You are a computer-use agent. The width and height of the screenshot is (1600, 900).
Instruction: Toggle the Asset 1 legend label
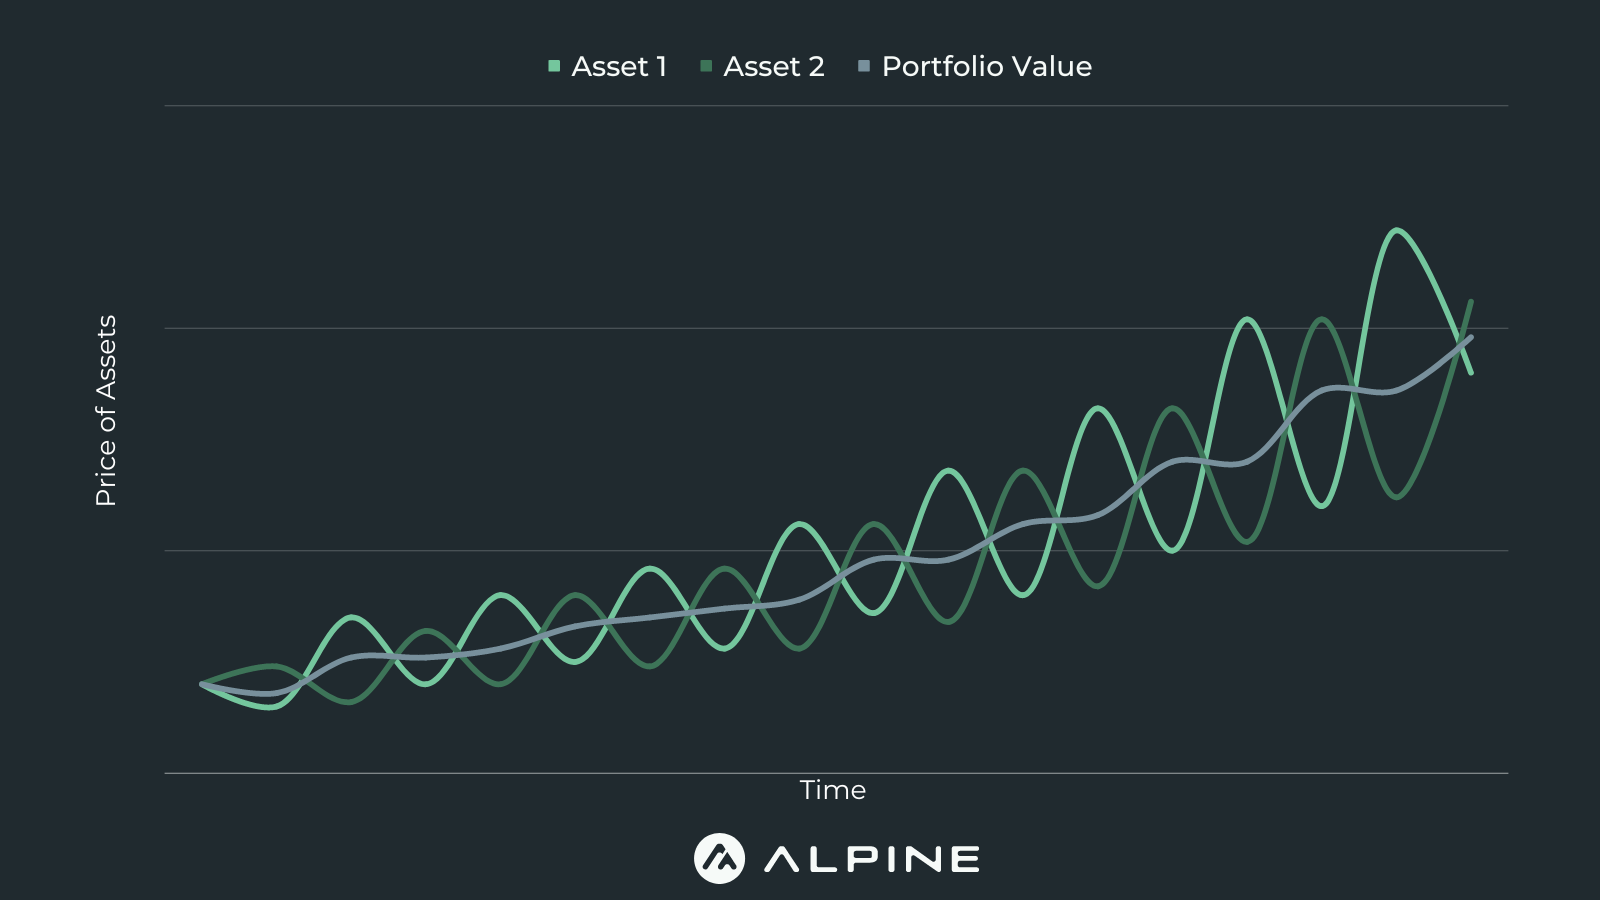pos(619,67)
